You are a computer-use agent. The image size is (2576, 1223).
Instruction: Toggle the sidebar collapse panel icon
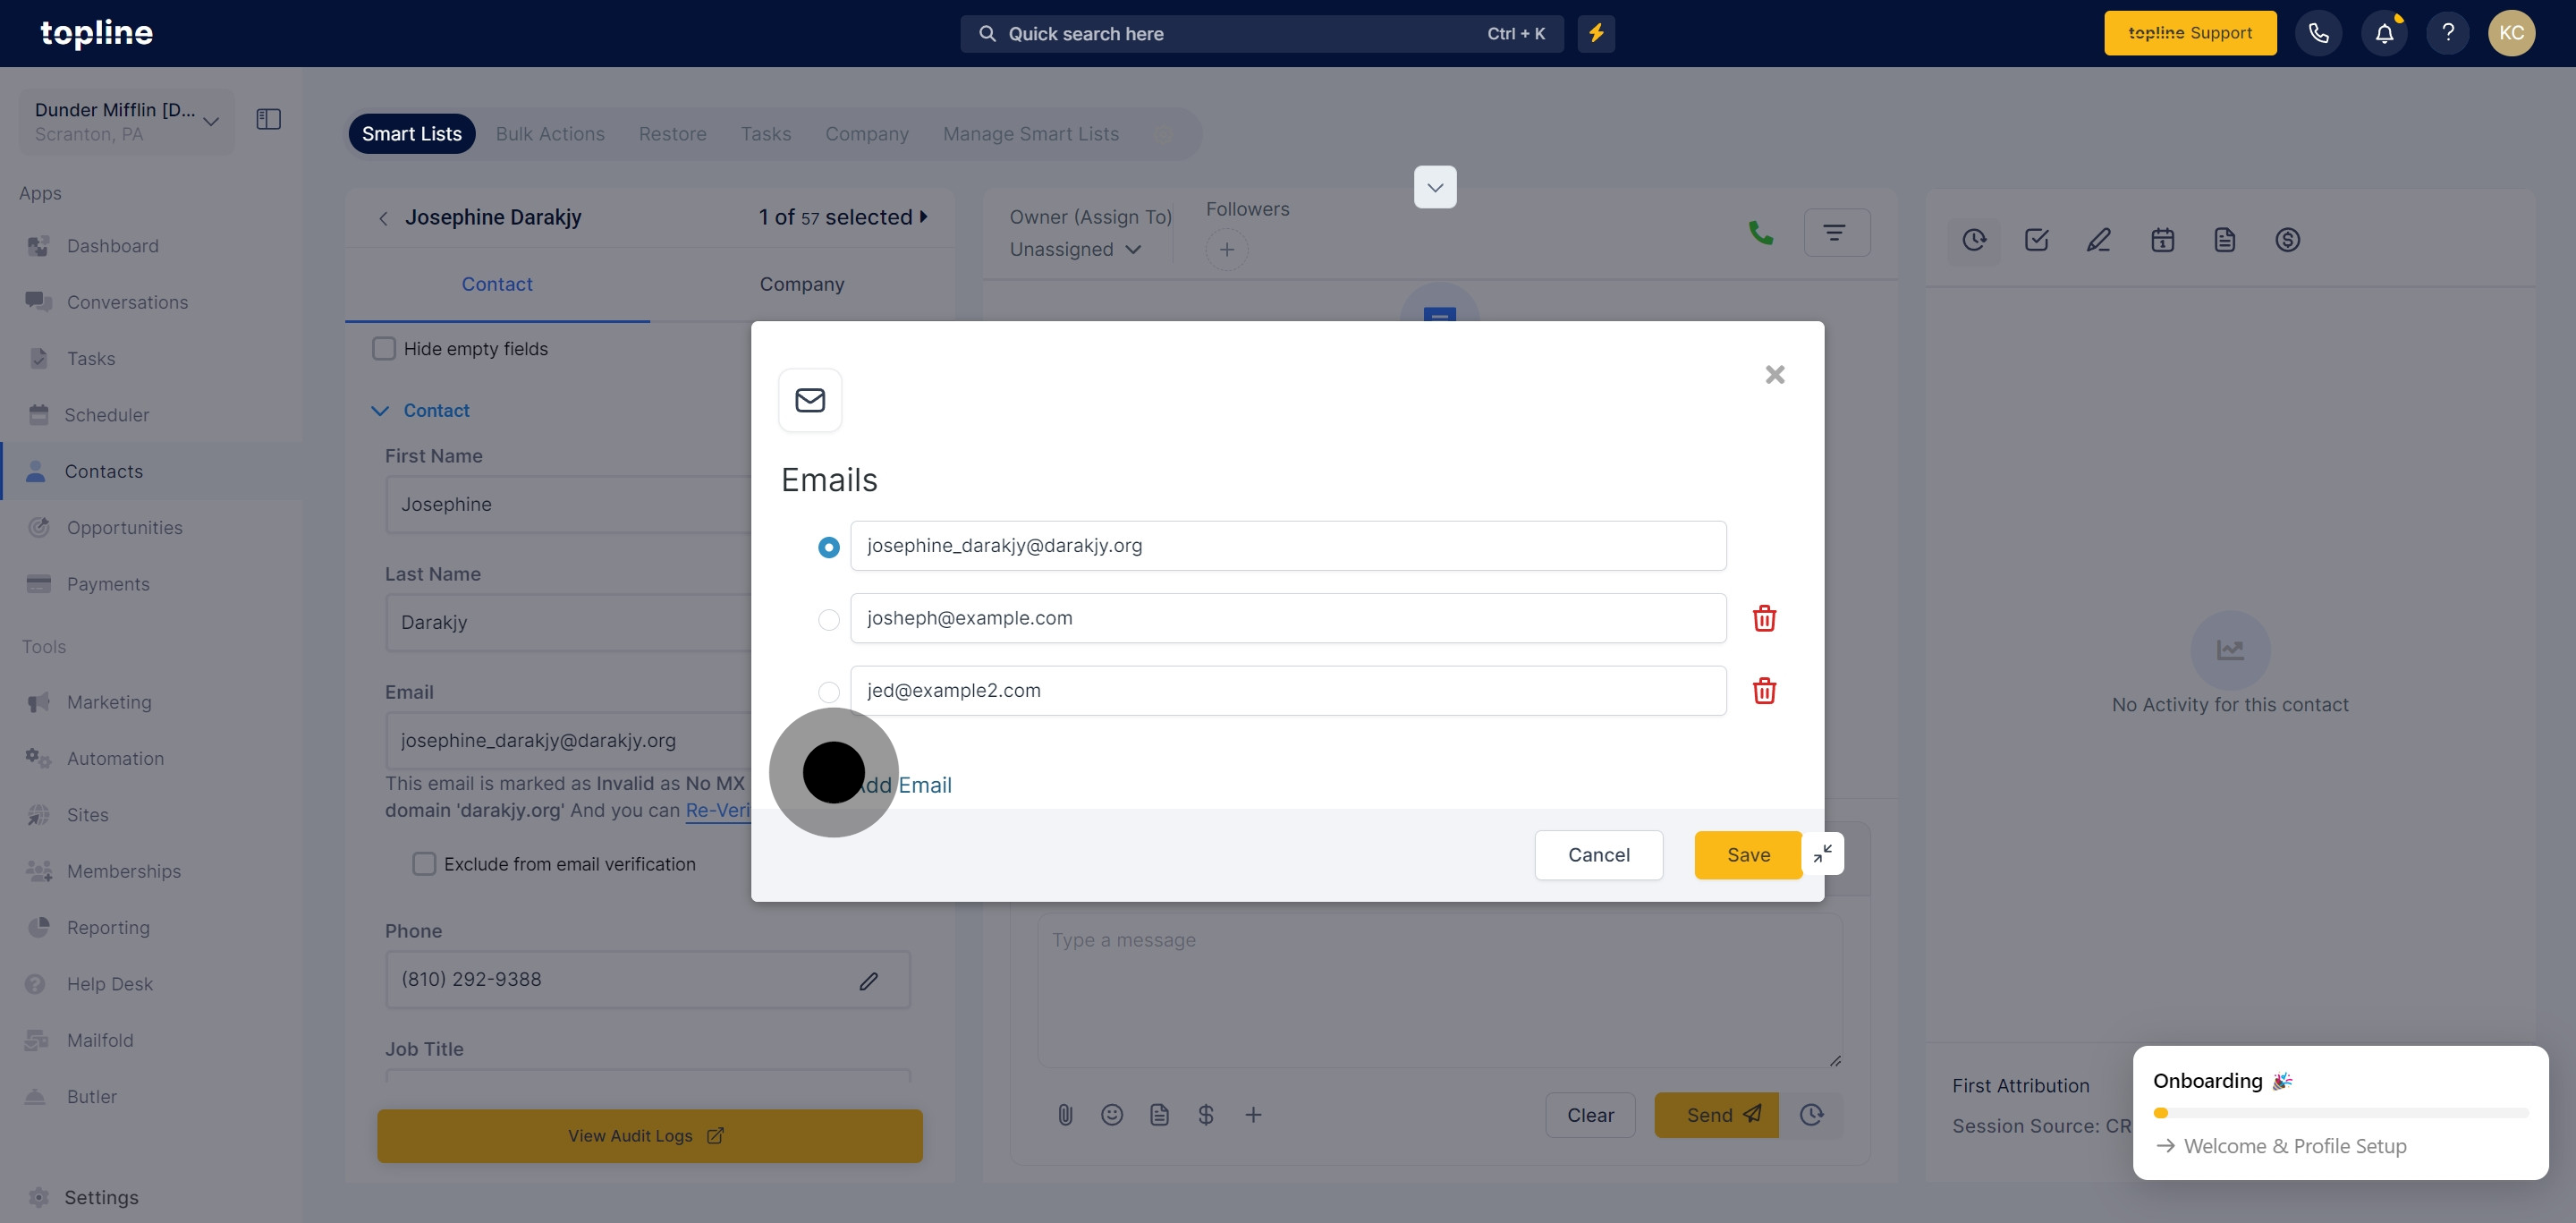point(268,119)
